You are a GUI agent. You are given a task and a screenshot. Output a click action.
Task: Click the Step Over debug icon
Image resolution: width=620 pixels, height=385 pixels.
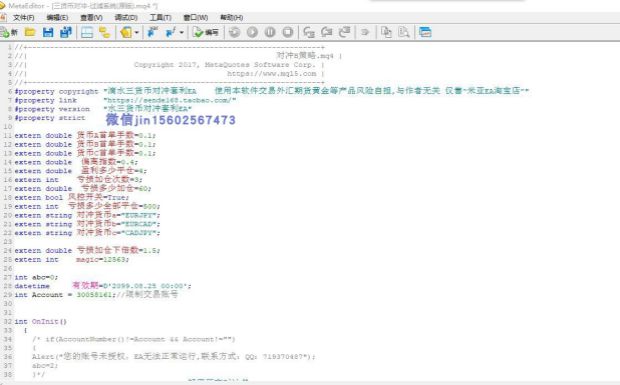tap(327, 32)
